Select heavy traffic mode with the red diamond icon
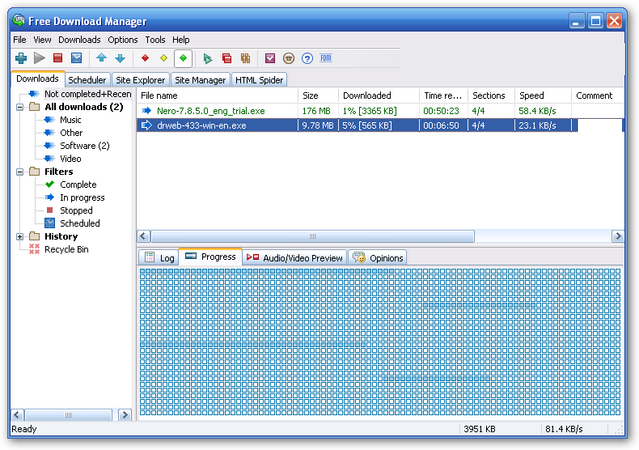Image resolution: width=639 pixels, height=450 pixels. tap(145, 58)
